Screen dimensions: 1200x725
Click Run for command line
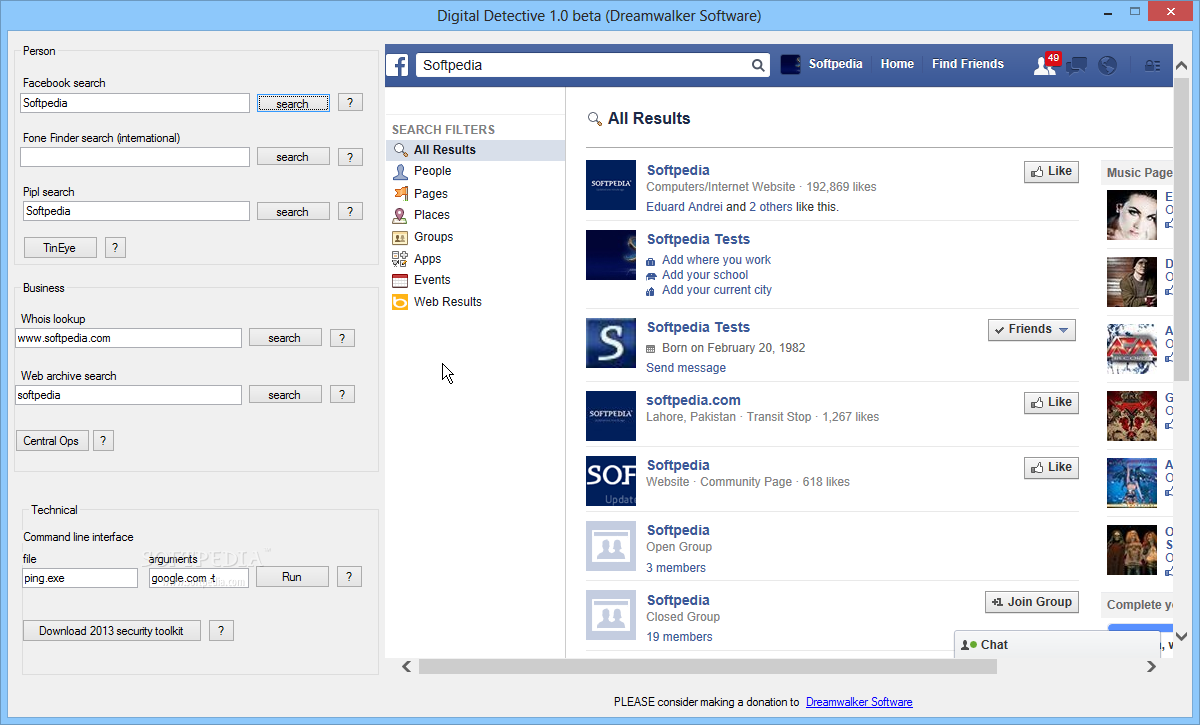[292, 577]
